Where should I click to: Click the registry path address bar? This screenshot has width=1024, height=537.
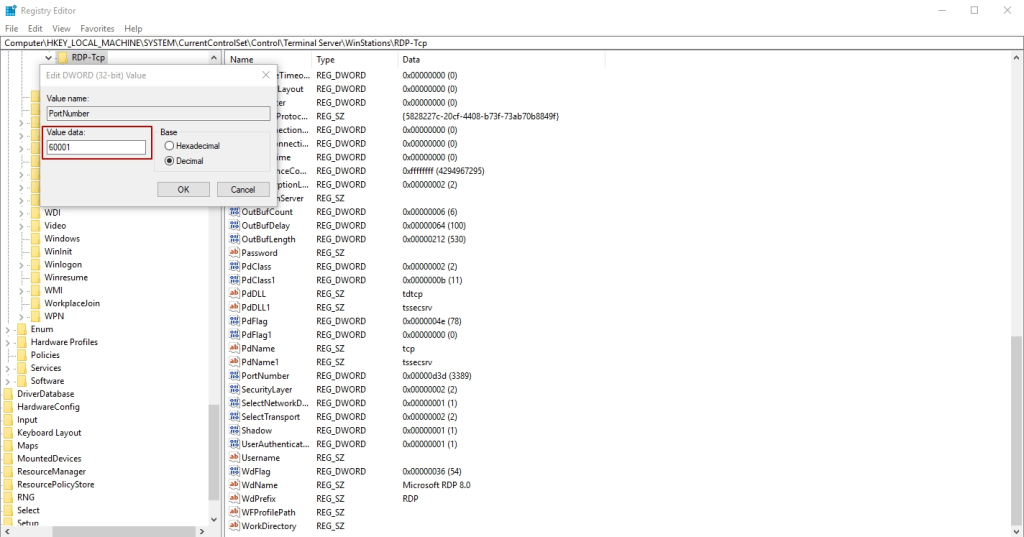(512, 43)
